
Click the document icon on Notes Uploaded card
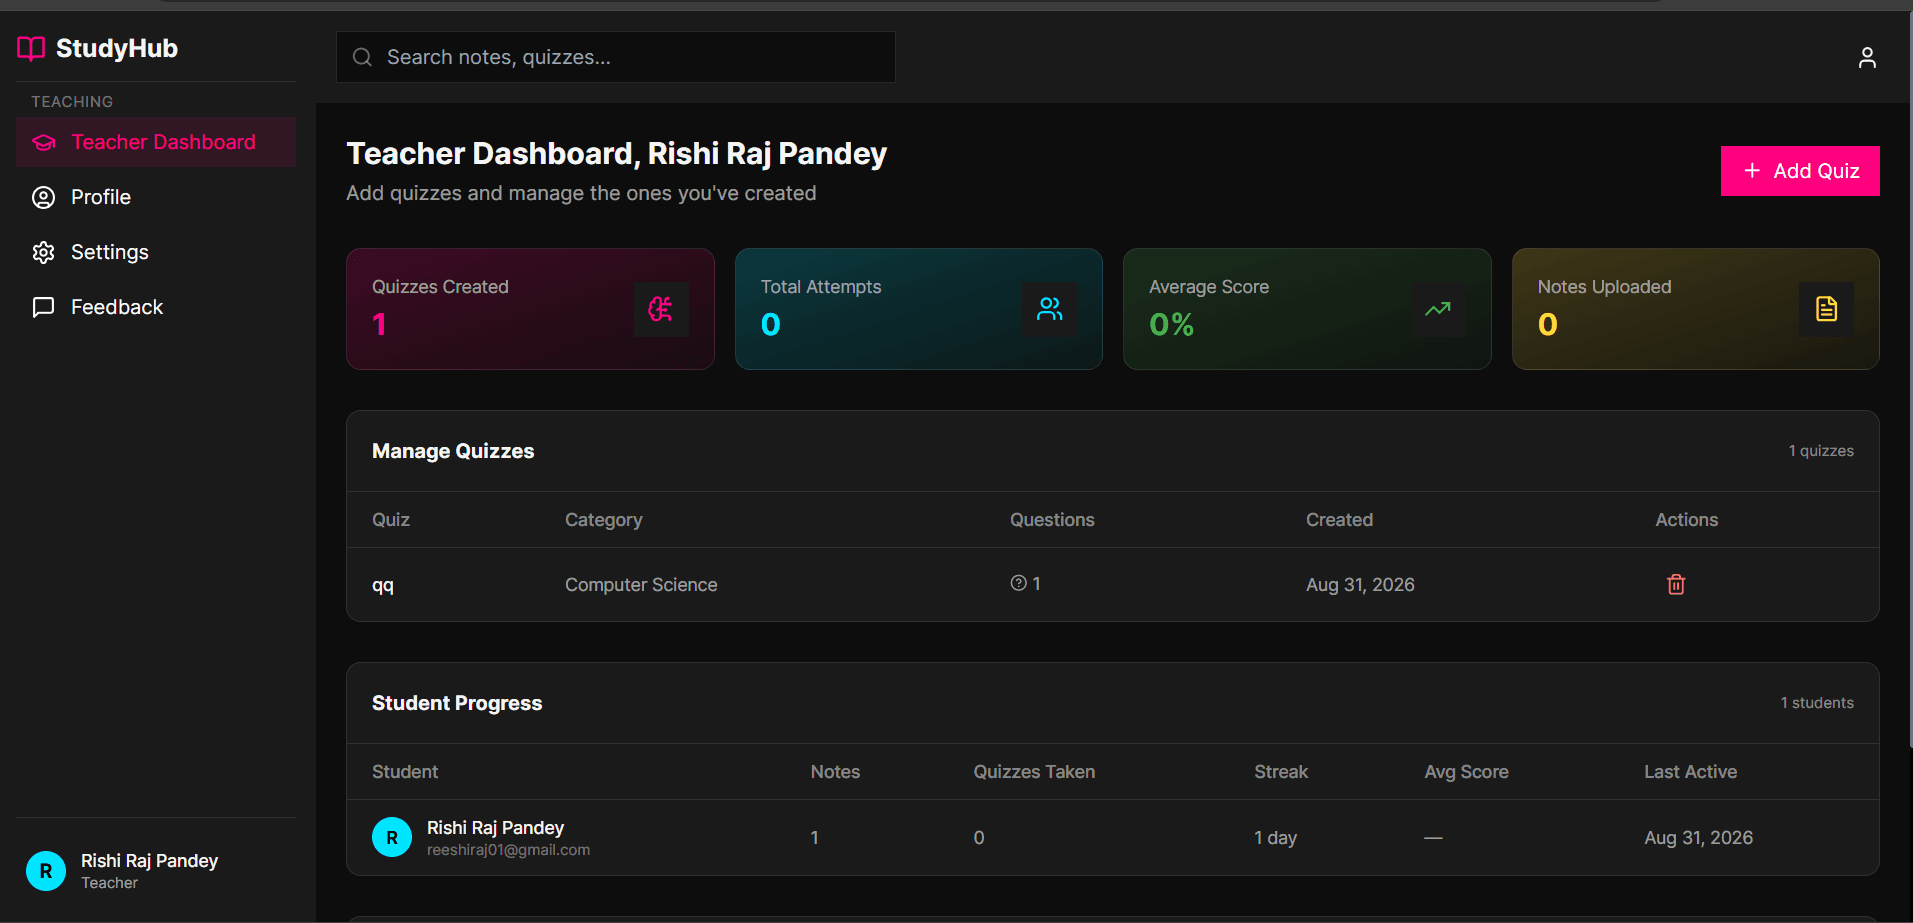tap(1826, 309)
